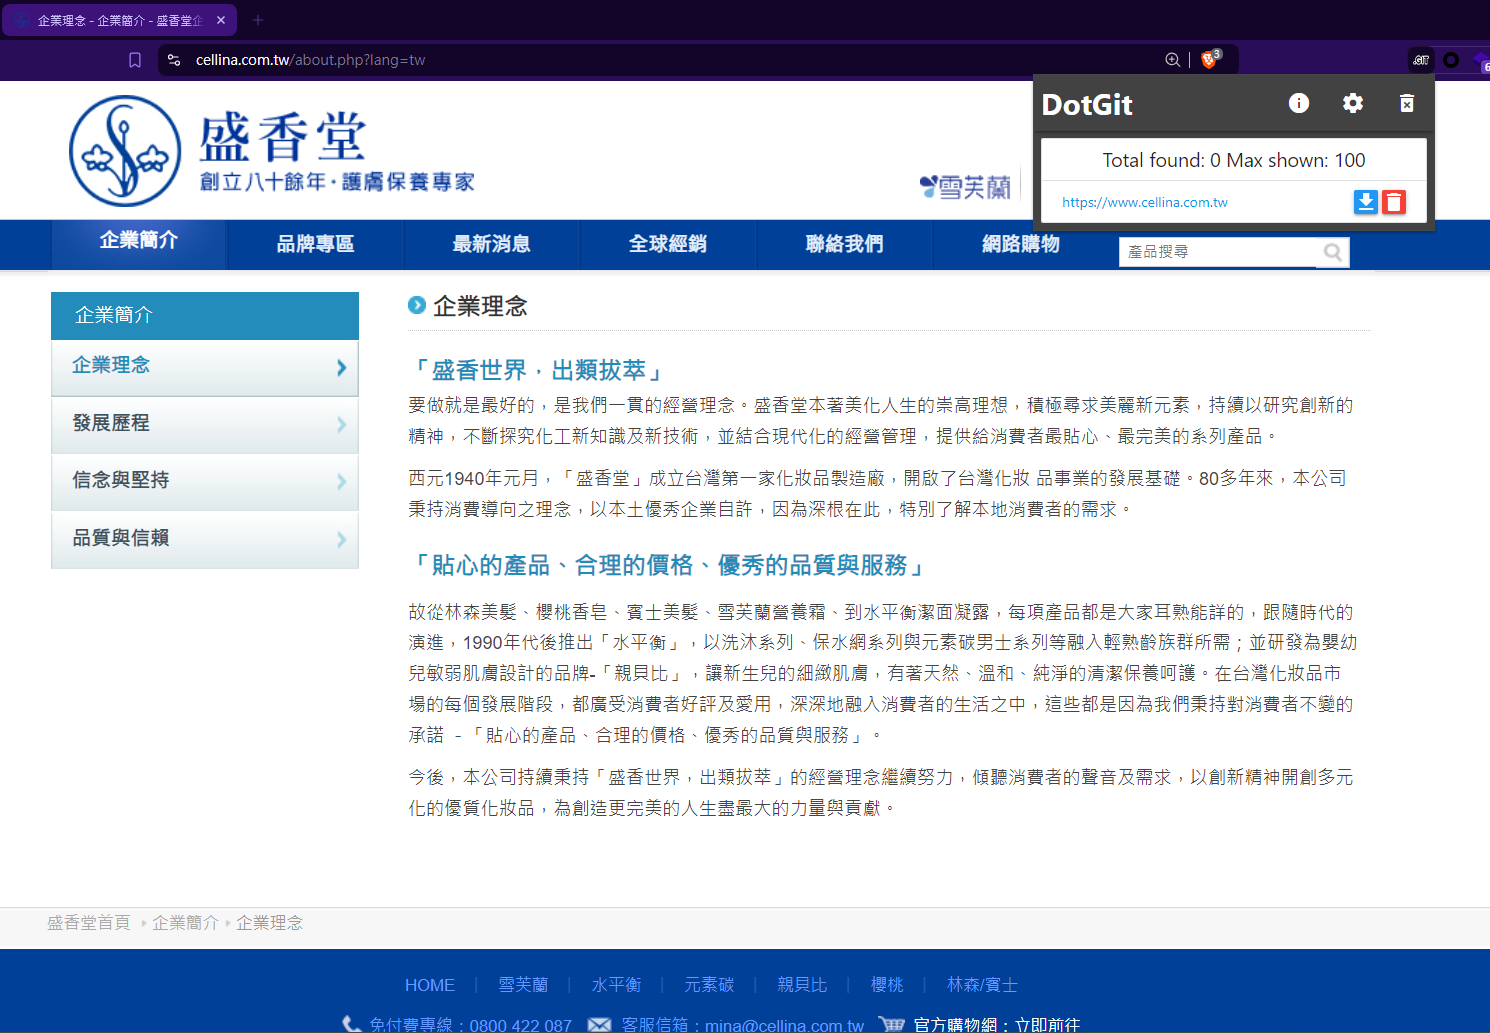
Task: Click the 「盛香世界，出類拔萃」 heading
Action: point(537,370)
